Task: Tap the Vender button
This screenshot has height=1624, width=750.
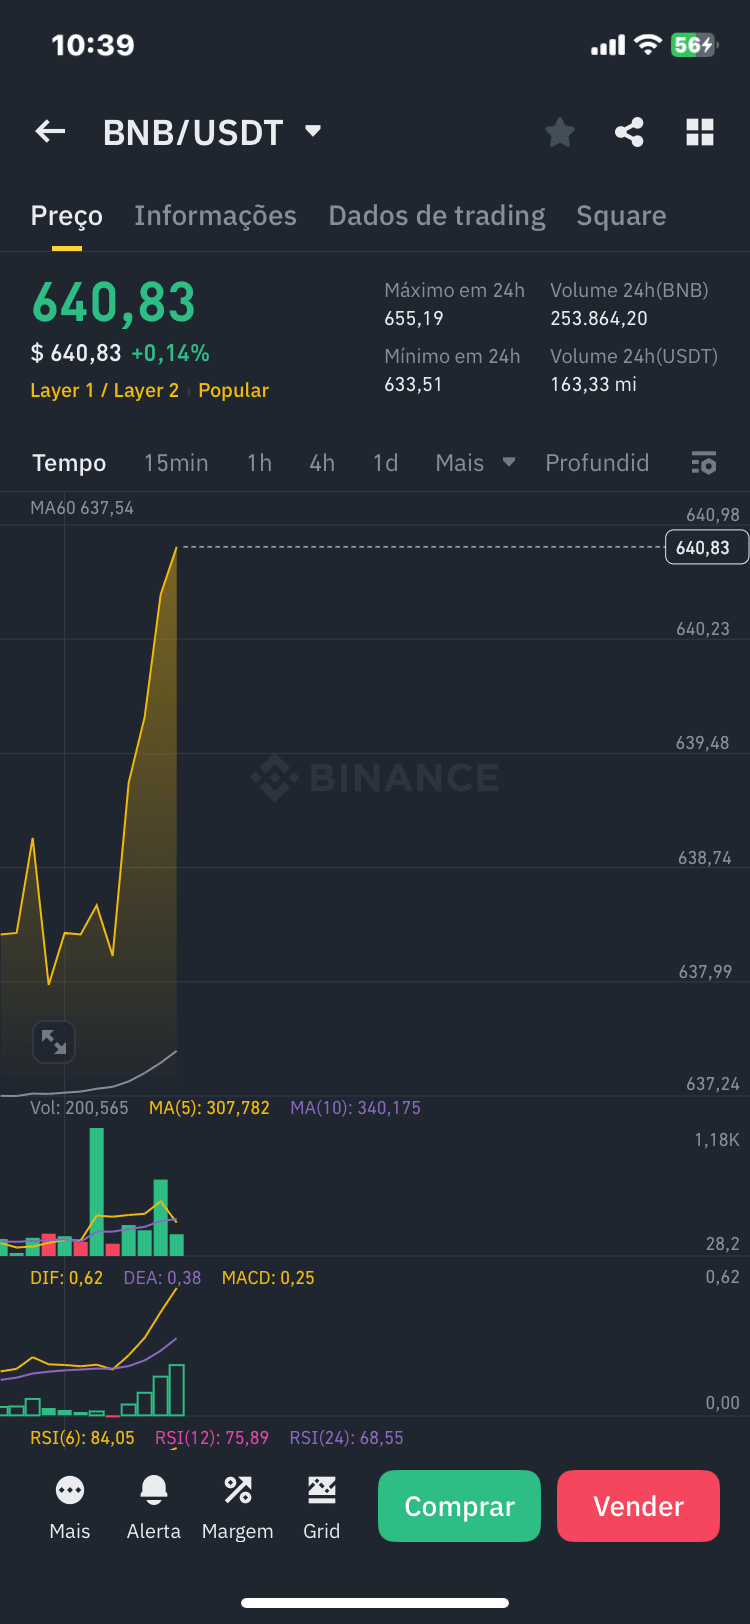Action: (x=638, y=1506)
